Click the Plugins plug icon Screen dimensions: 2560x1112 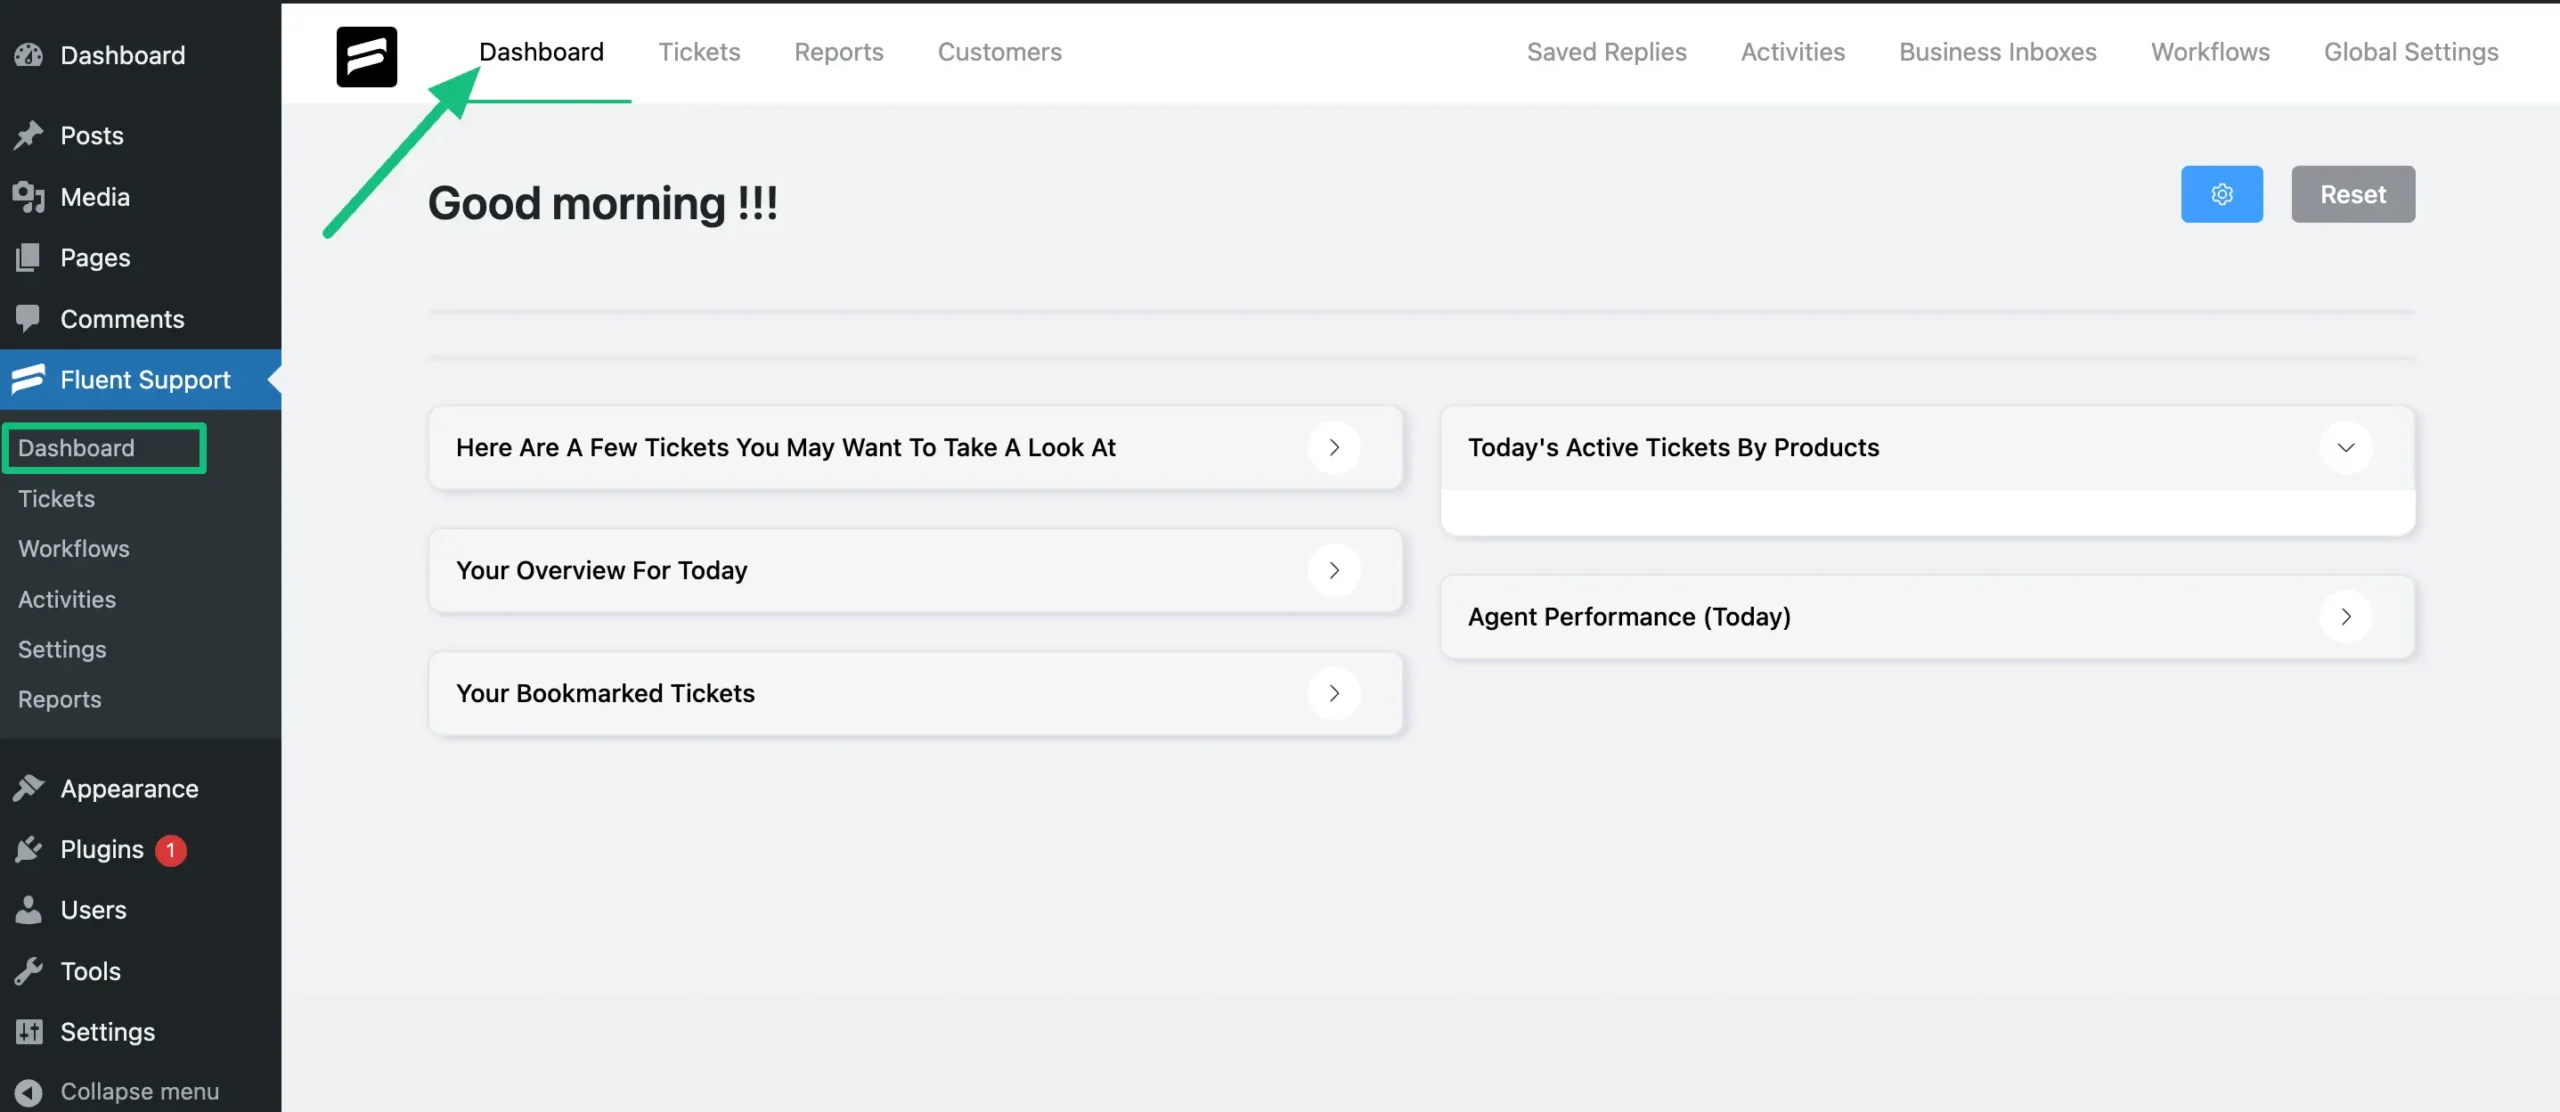[29, 849]
